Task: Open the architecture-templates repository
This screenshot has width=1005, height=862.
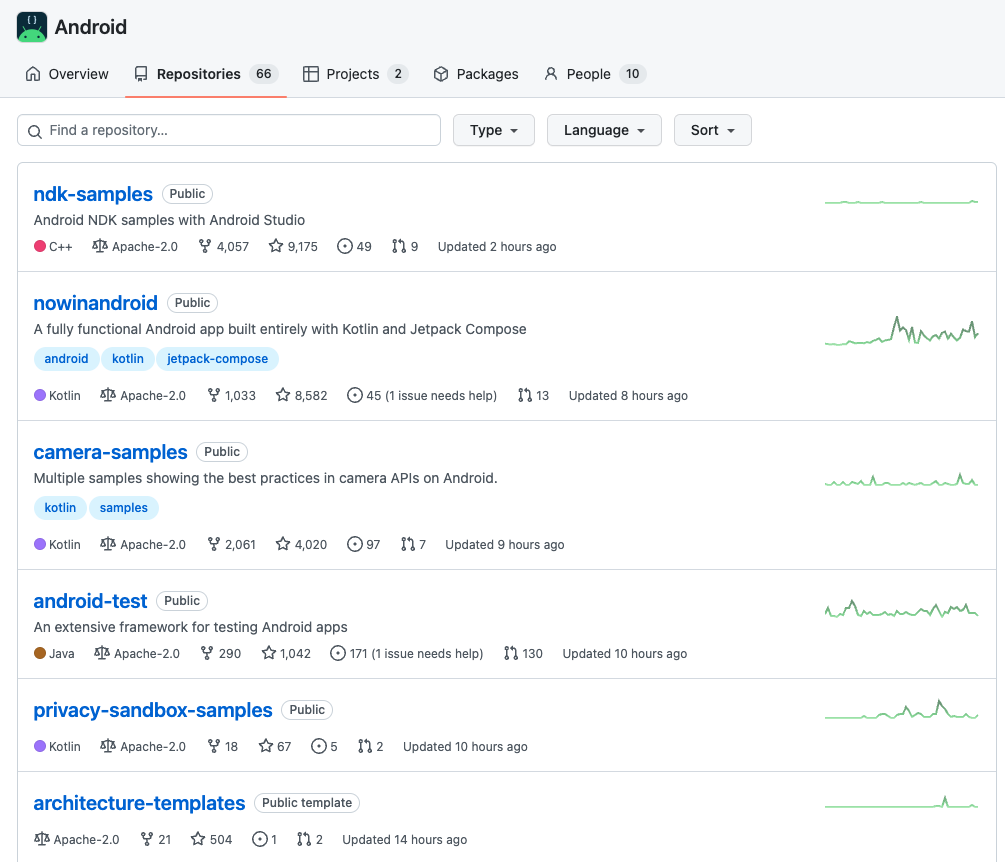Action: pyautogui.click(x=139, y=802)
